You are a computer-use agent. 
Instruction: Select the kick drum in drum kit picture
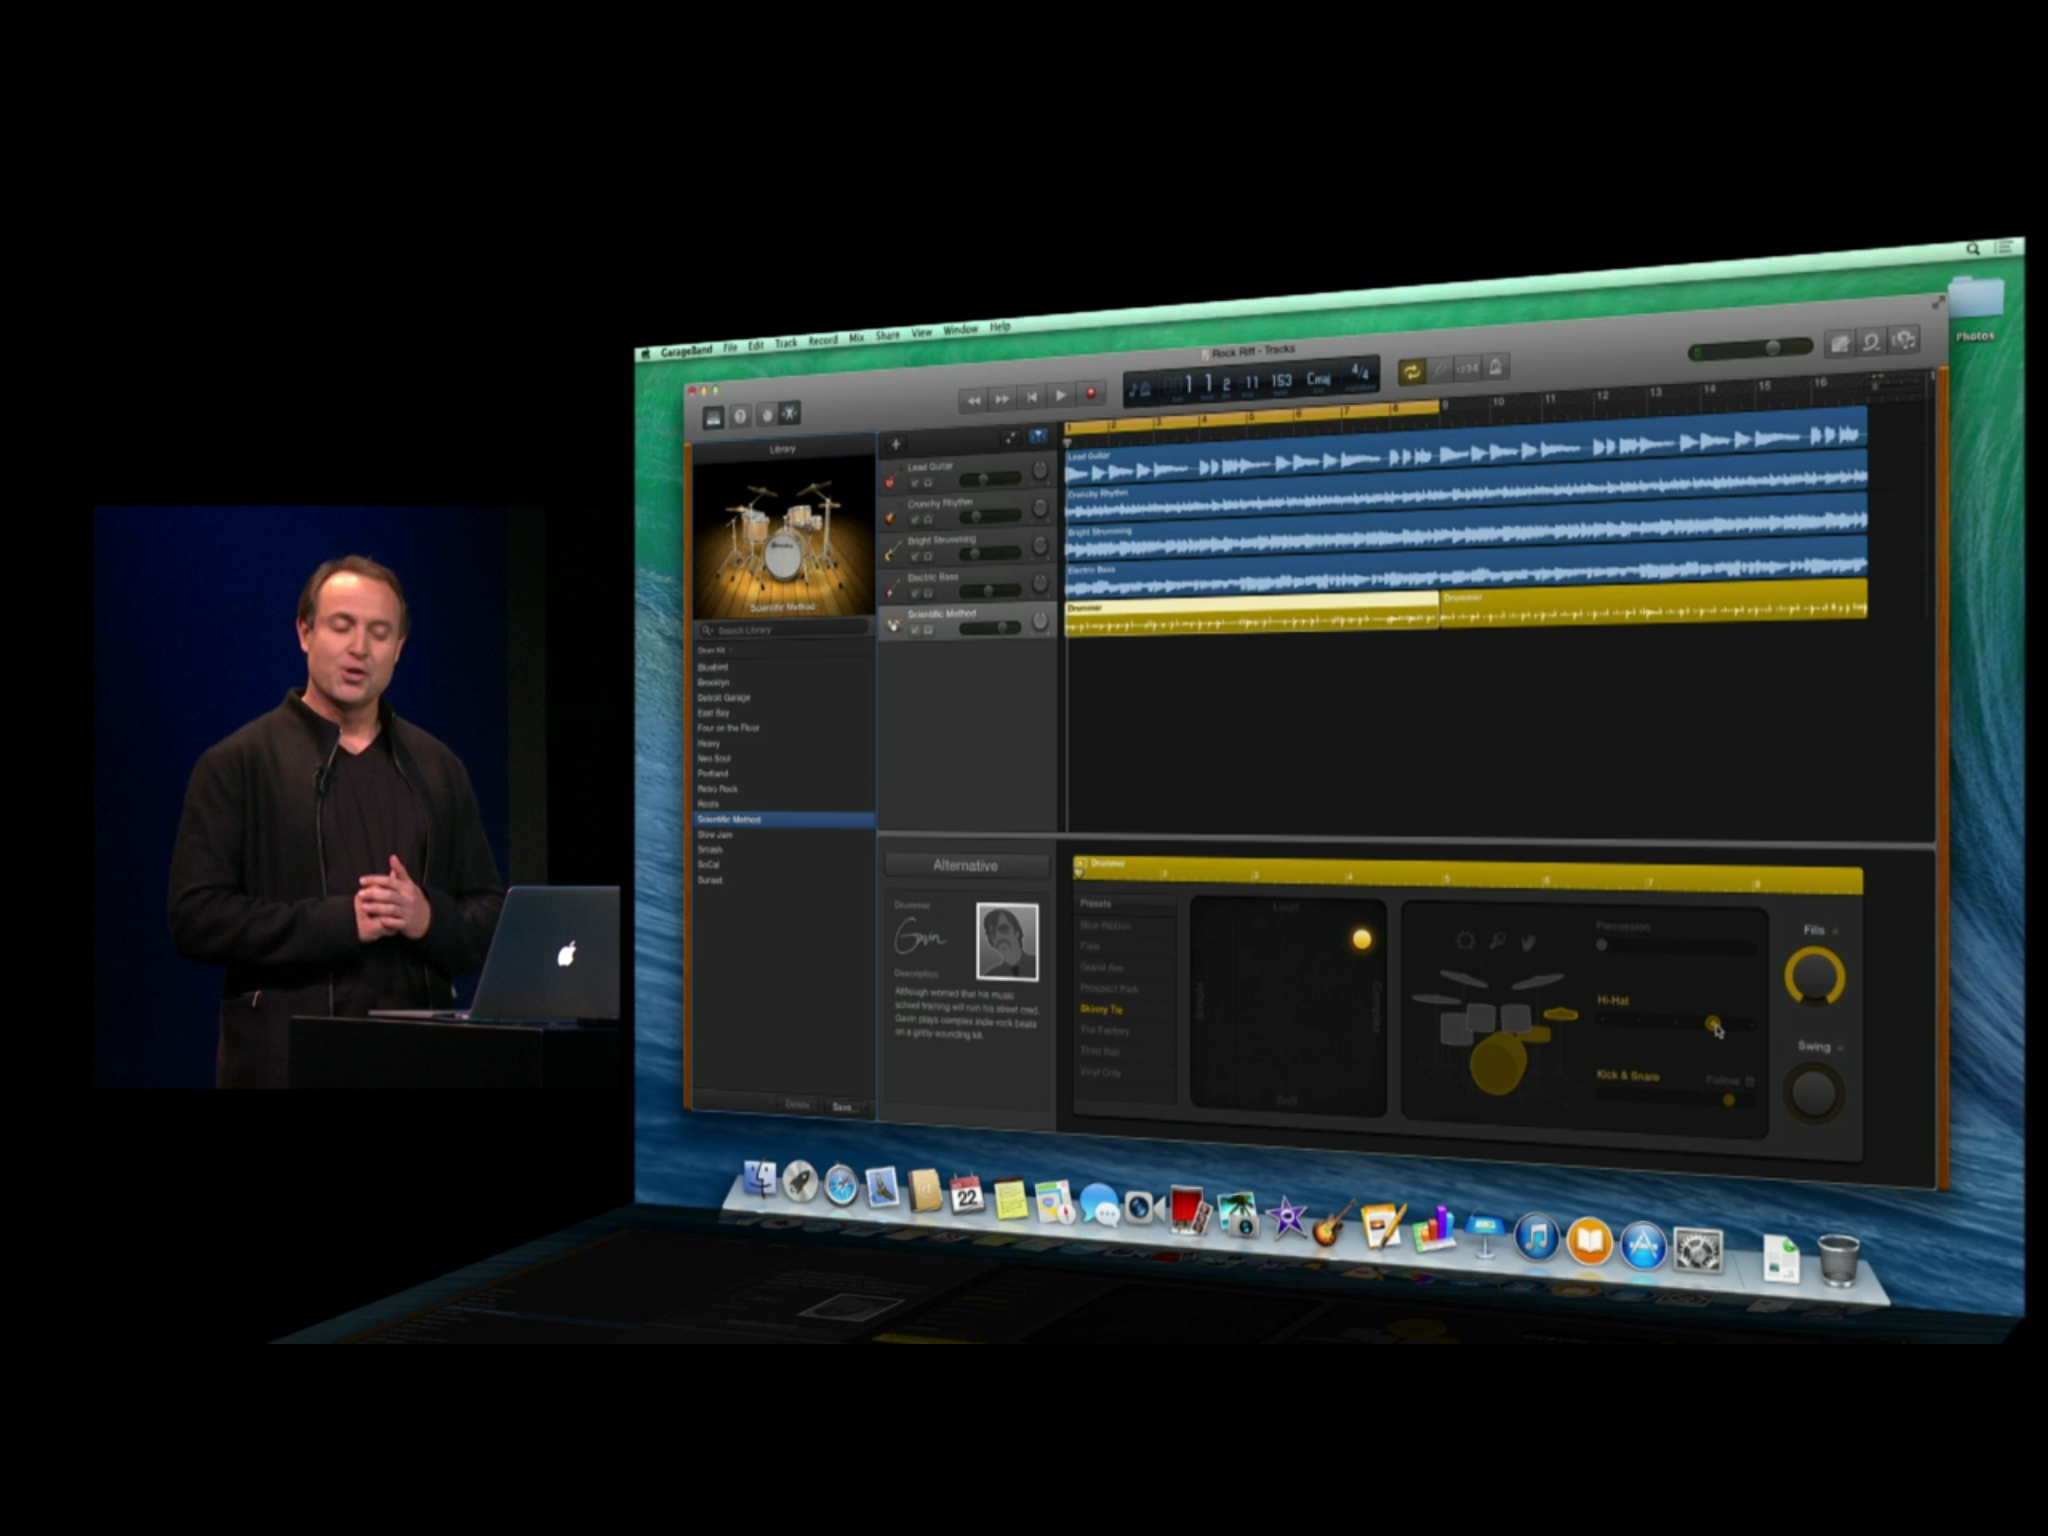[1497, 1063]
